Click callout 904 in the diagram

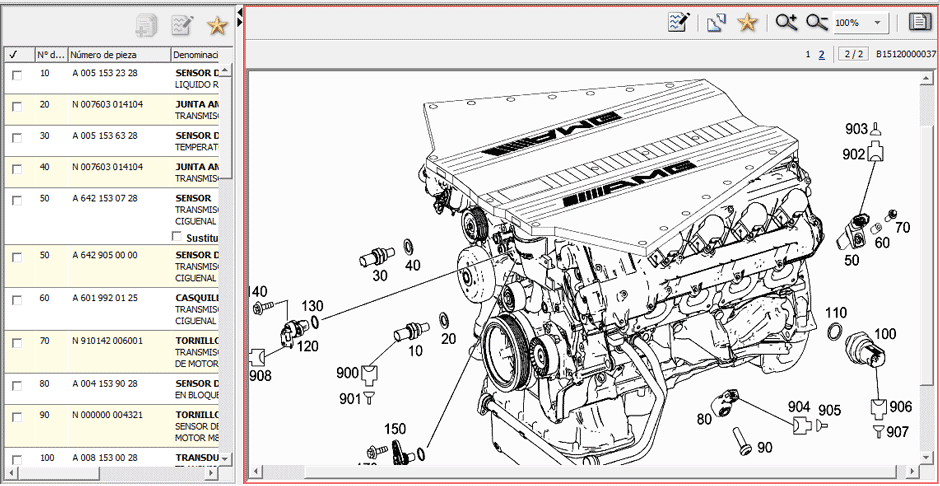pos(799,407)
